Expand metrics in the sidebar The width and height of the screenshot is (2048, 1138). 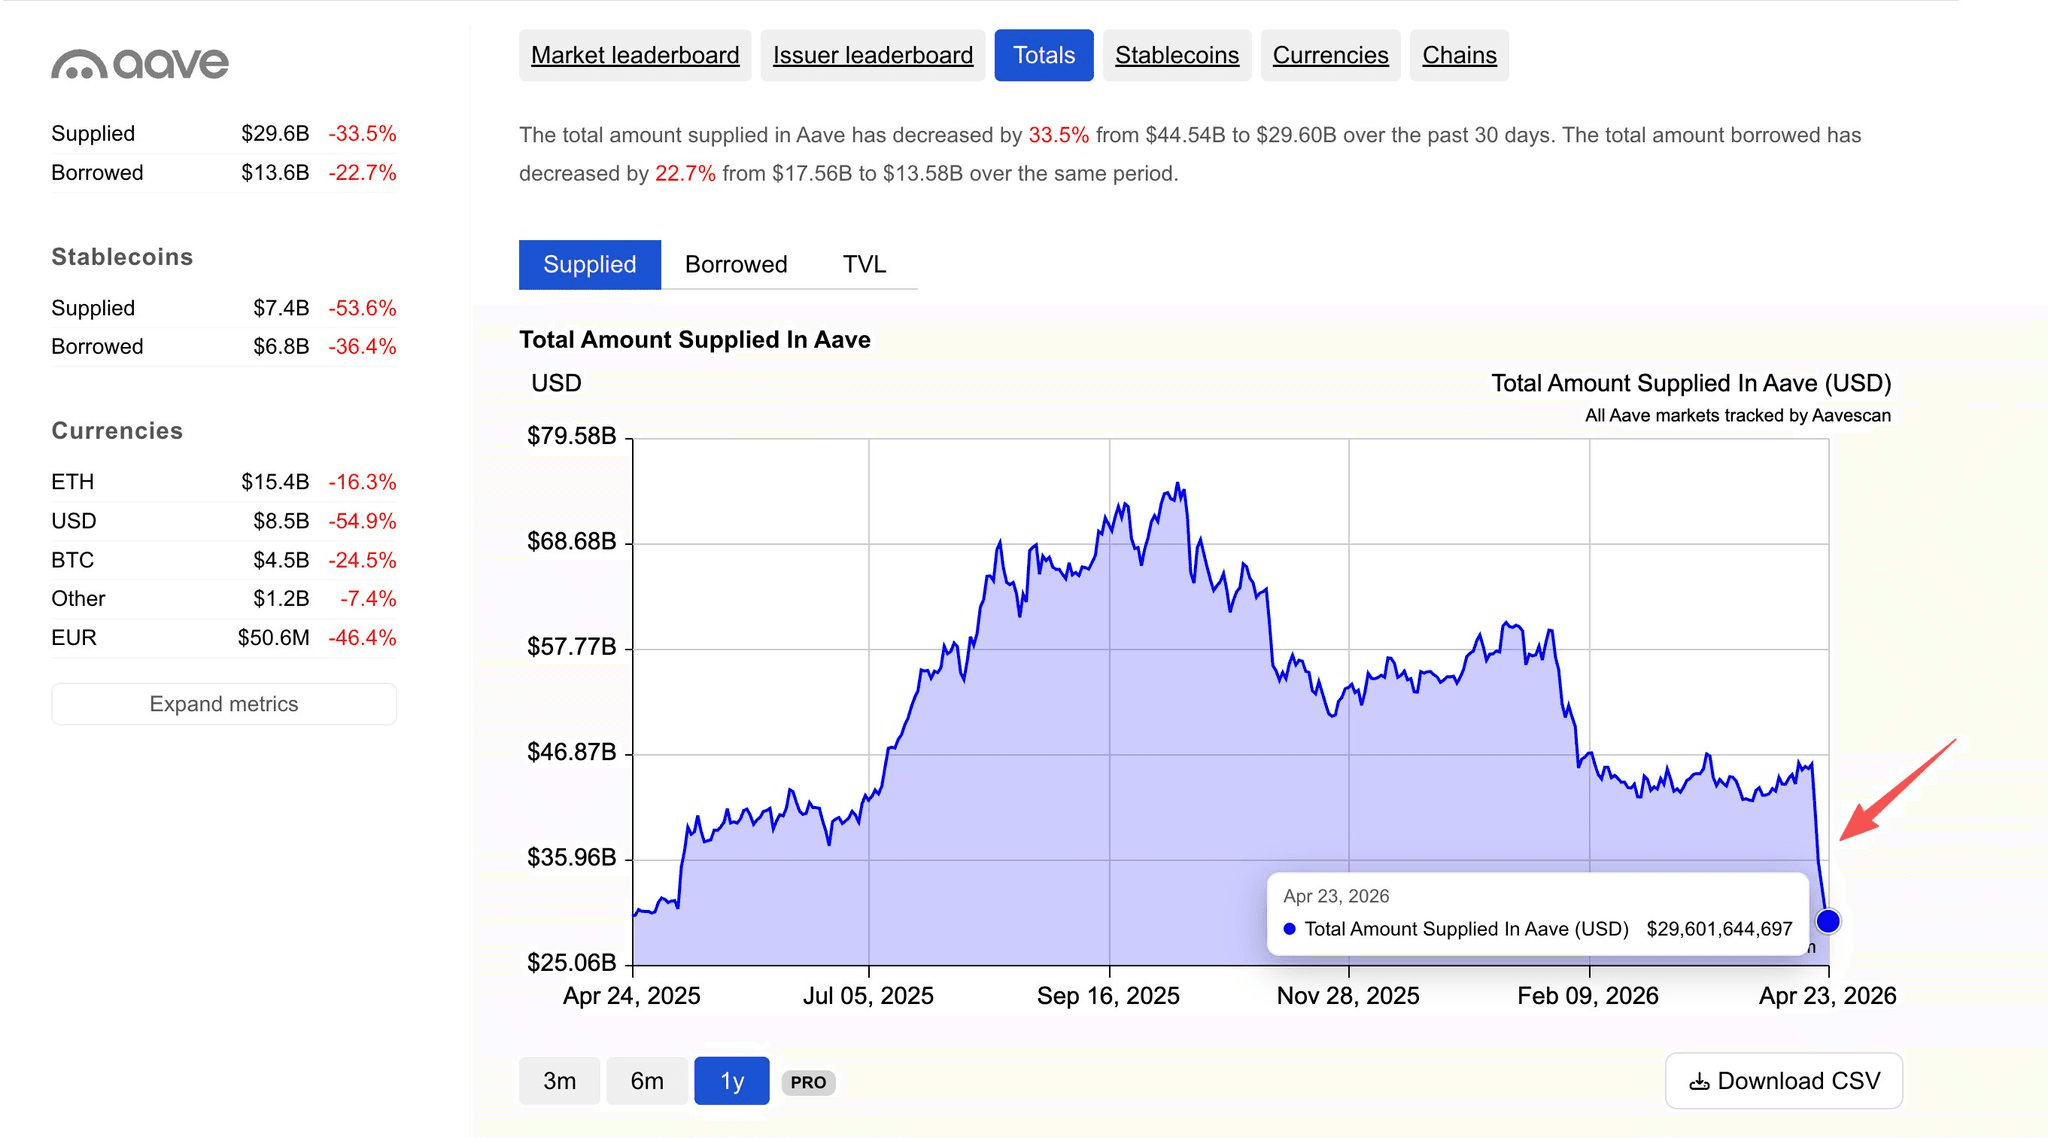coord(224,704)
